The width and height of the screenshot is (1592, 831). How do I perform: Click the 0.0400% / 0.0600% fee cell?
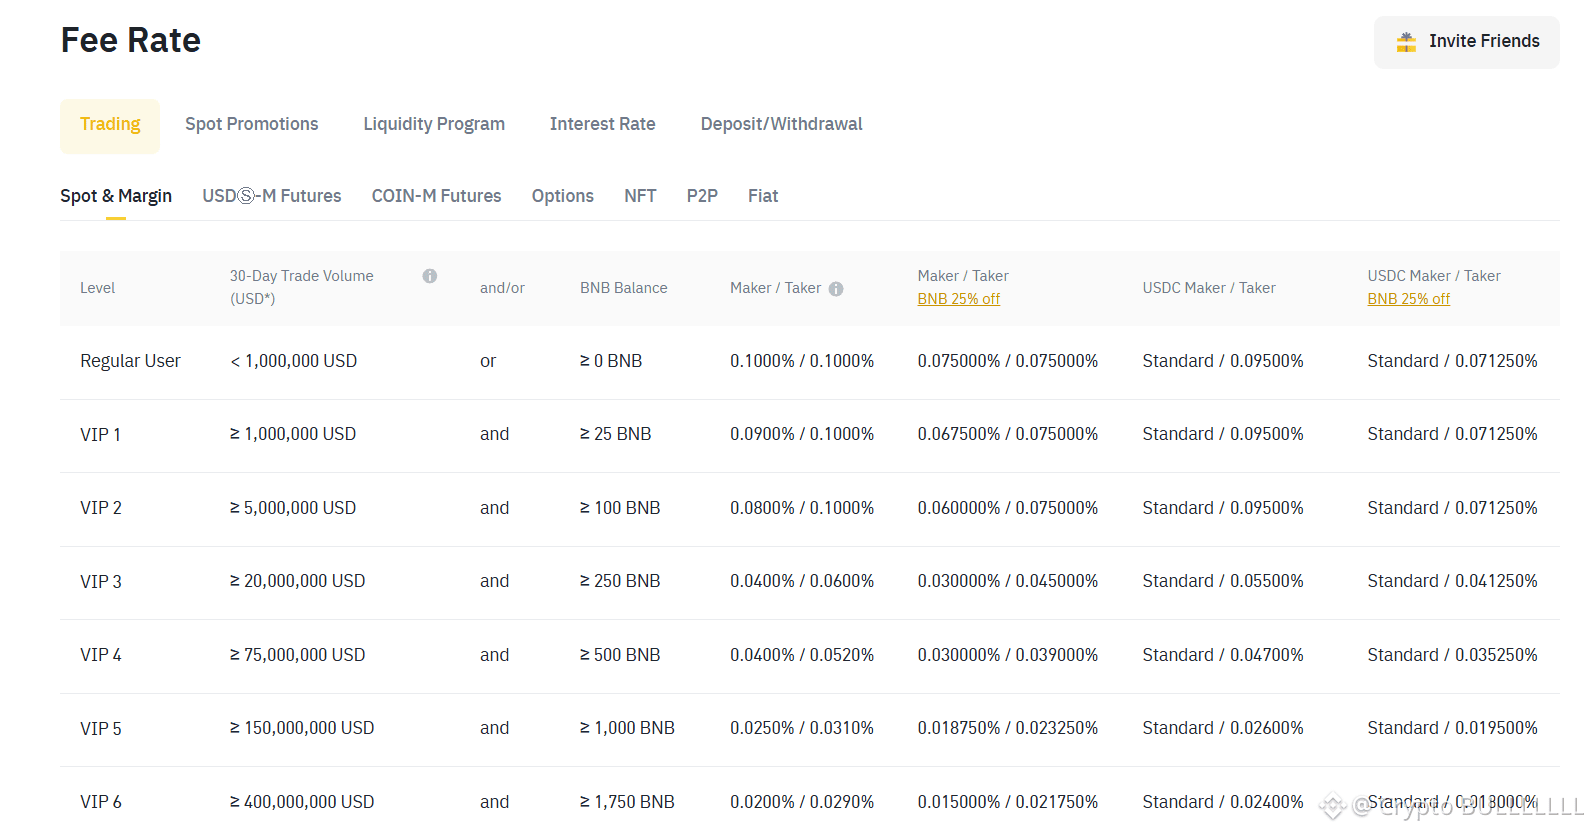802,581
